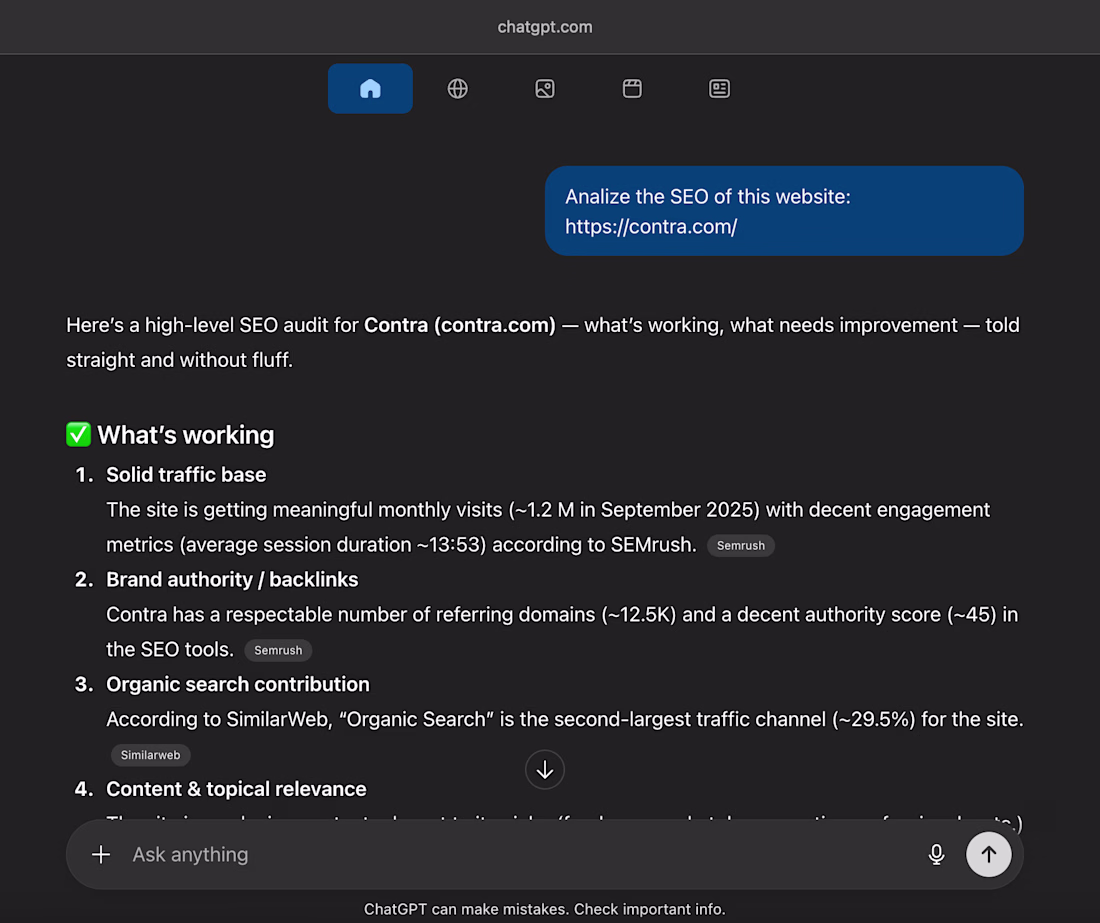
Task: Click the chatgpt.com address bar
Action: [545, 27]
